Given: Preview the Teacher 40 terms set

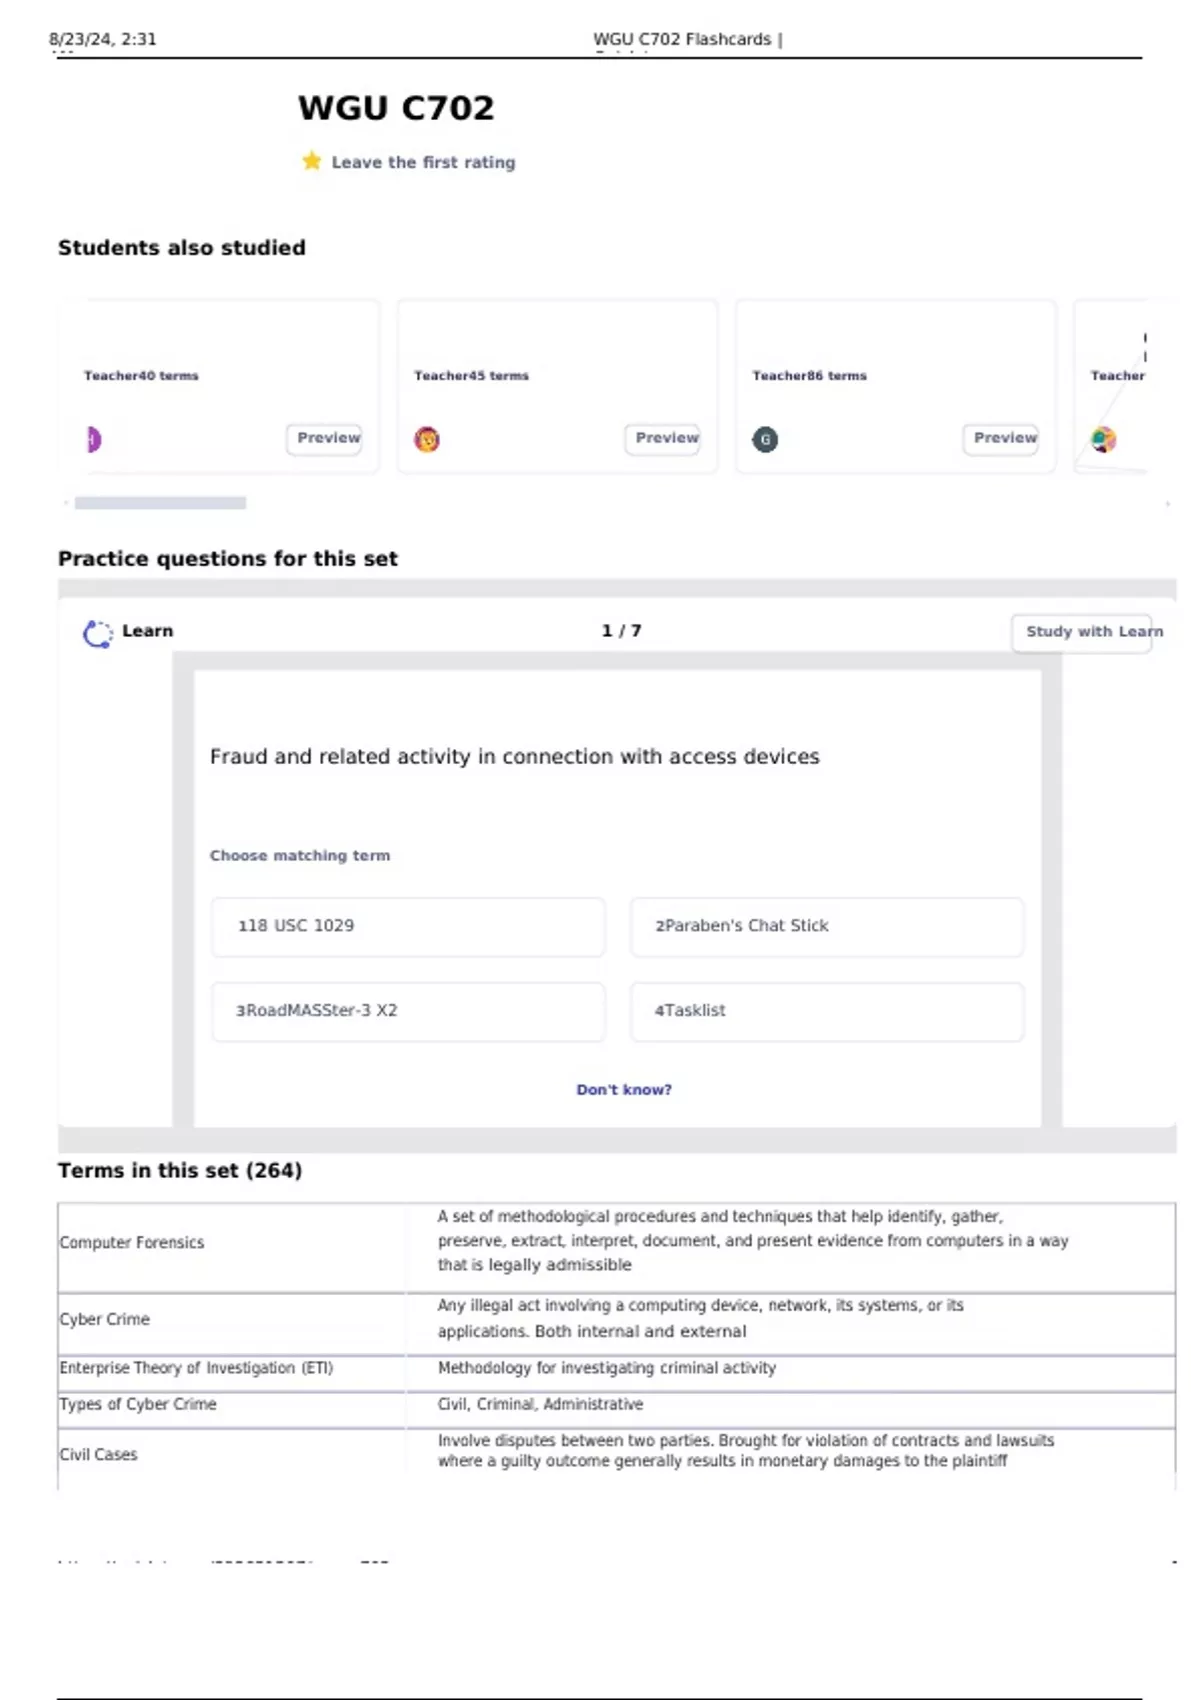Looking at the screenshot, I should click(325, 438).
